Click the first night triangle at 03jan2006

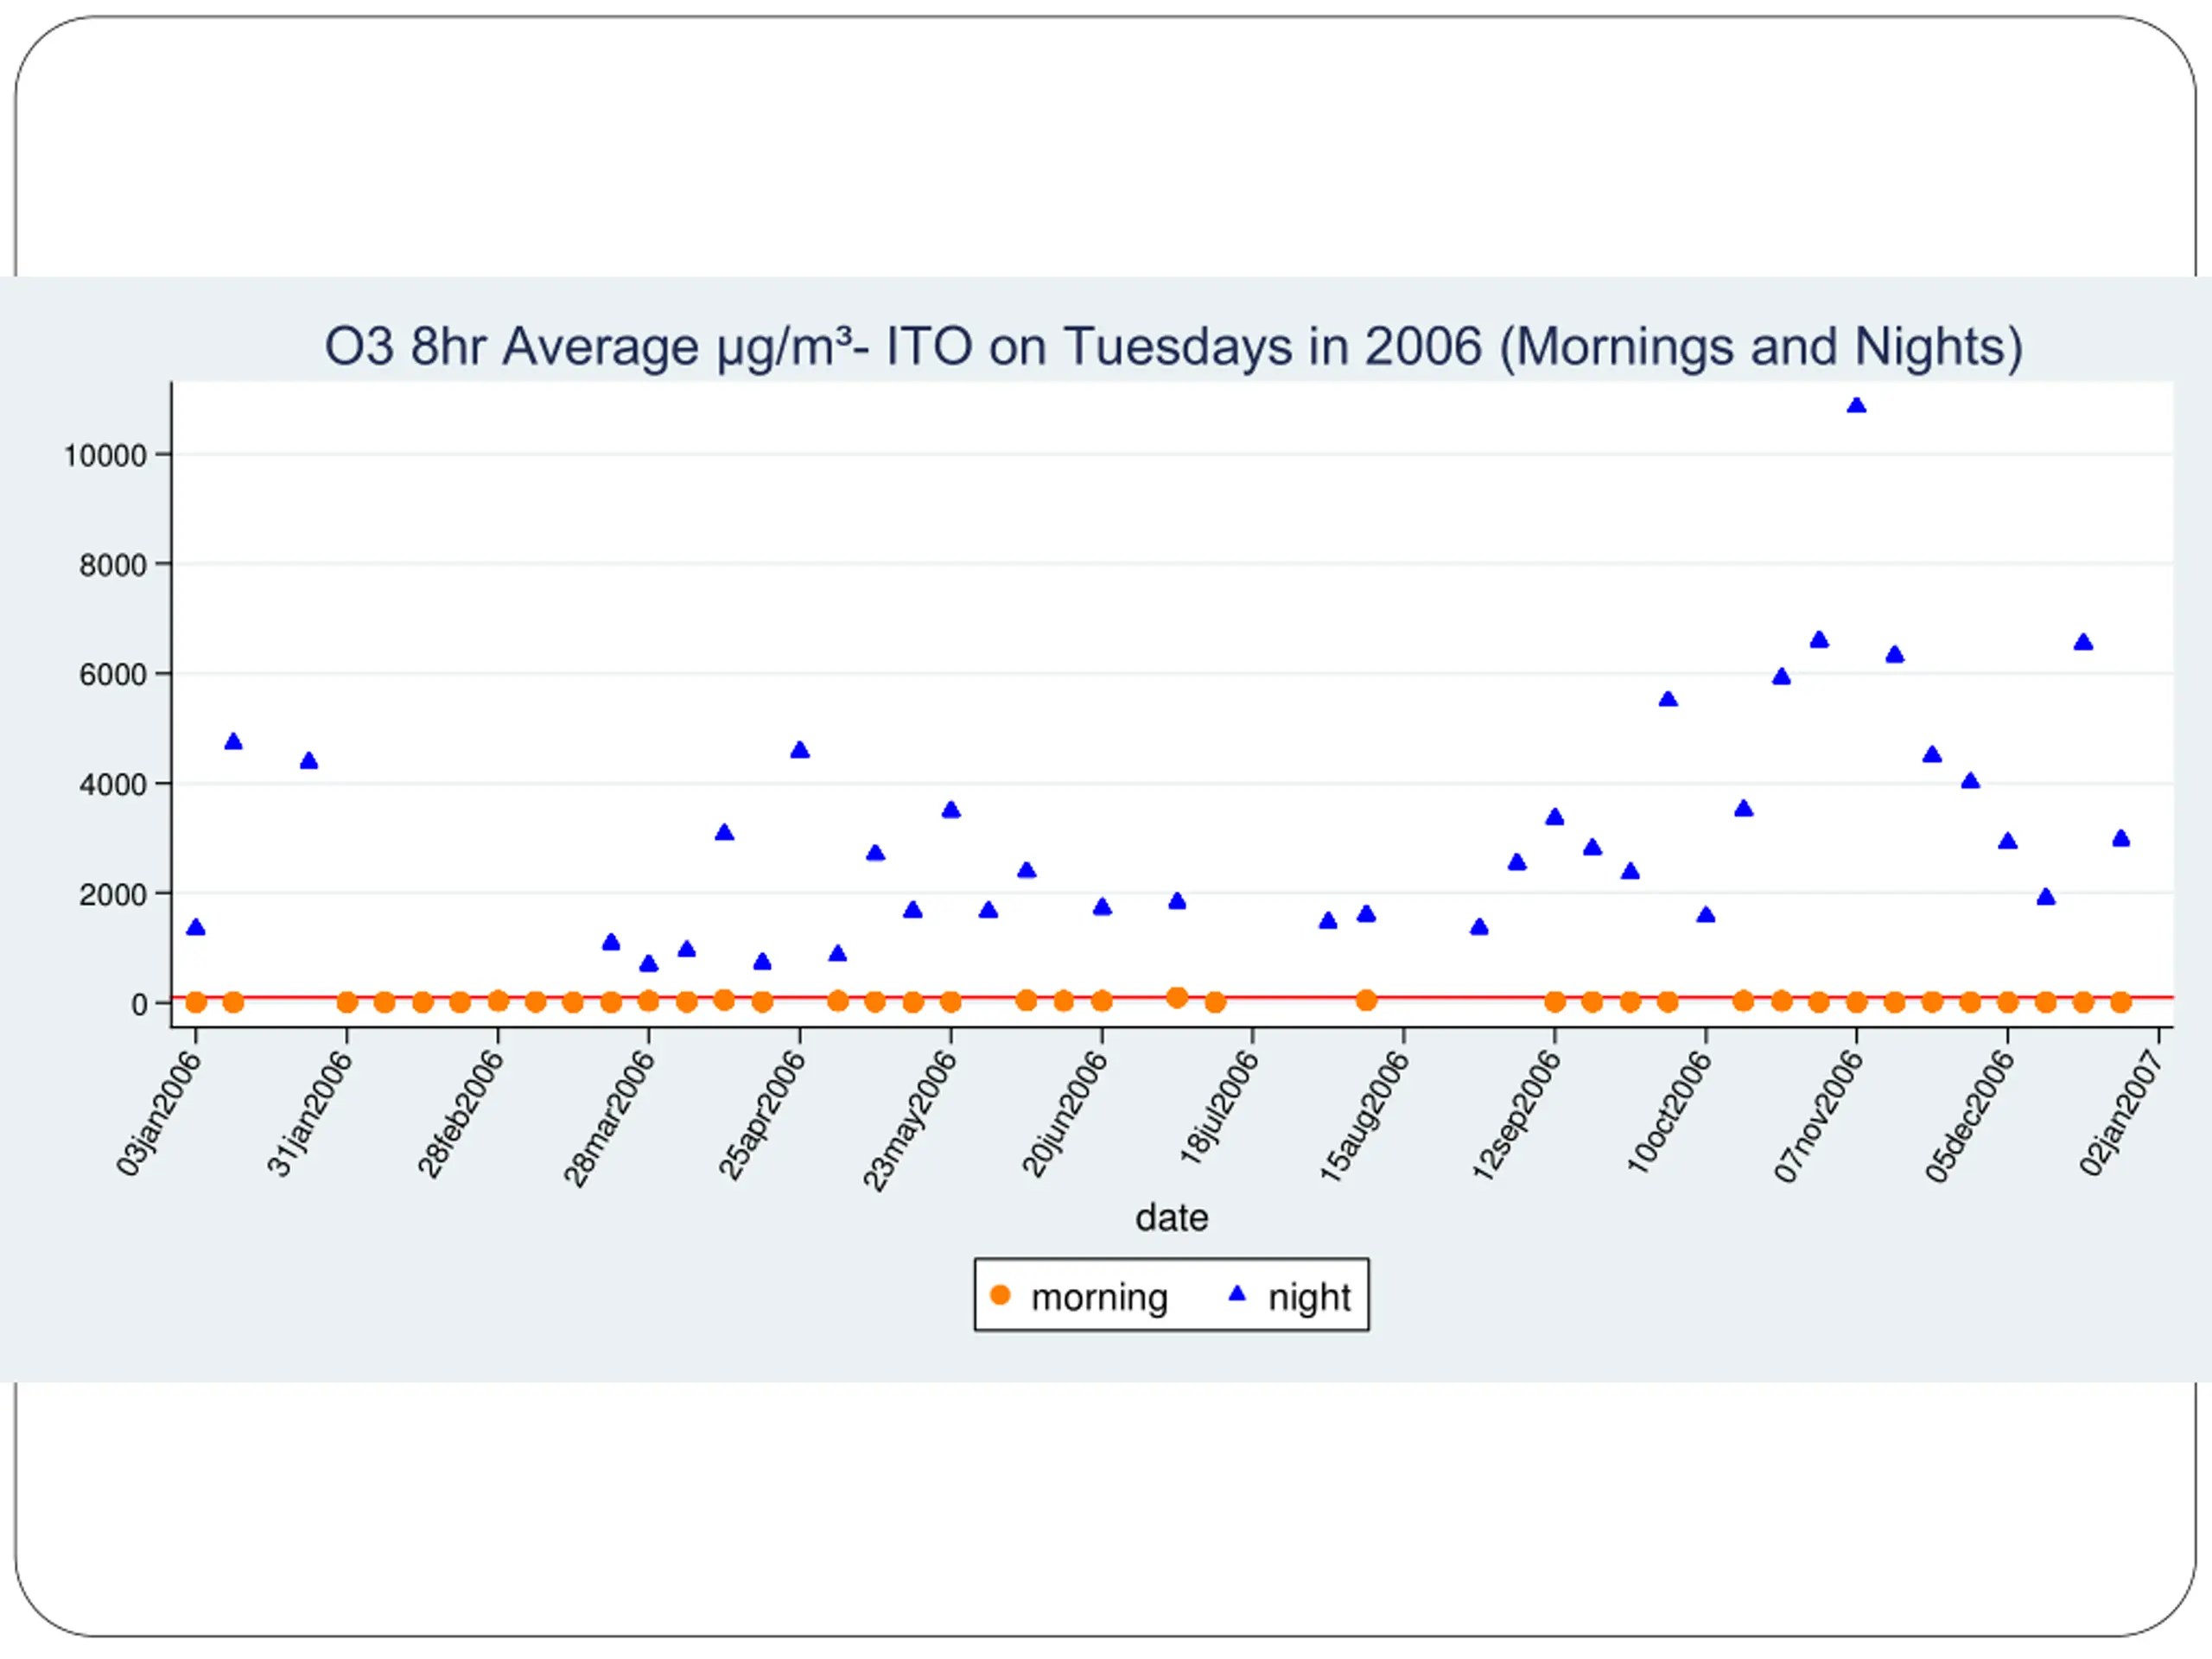click(196, 928)
